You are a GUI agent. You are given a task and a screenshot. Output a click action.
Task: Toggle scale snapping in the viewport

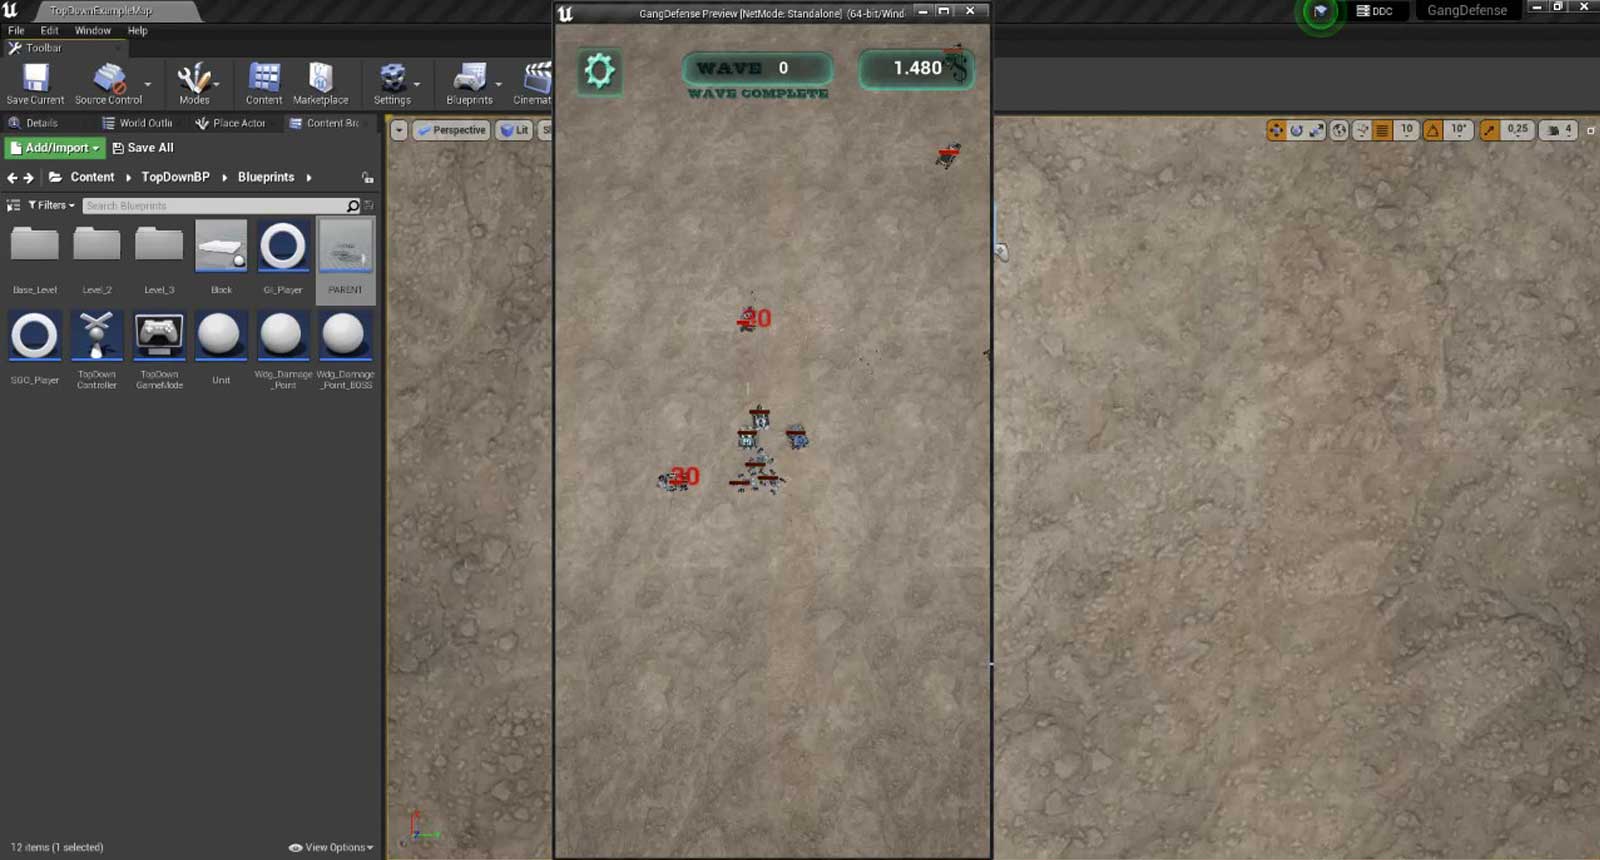coord(1490,130)
